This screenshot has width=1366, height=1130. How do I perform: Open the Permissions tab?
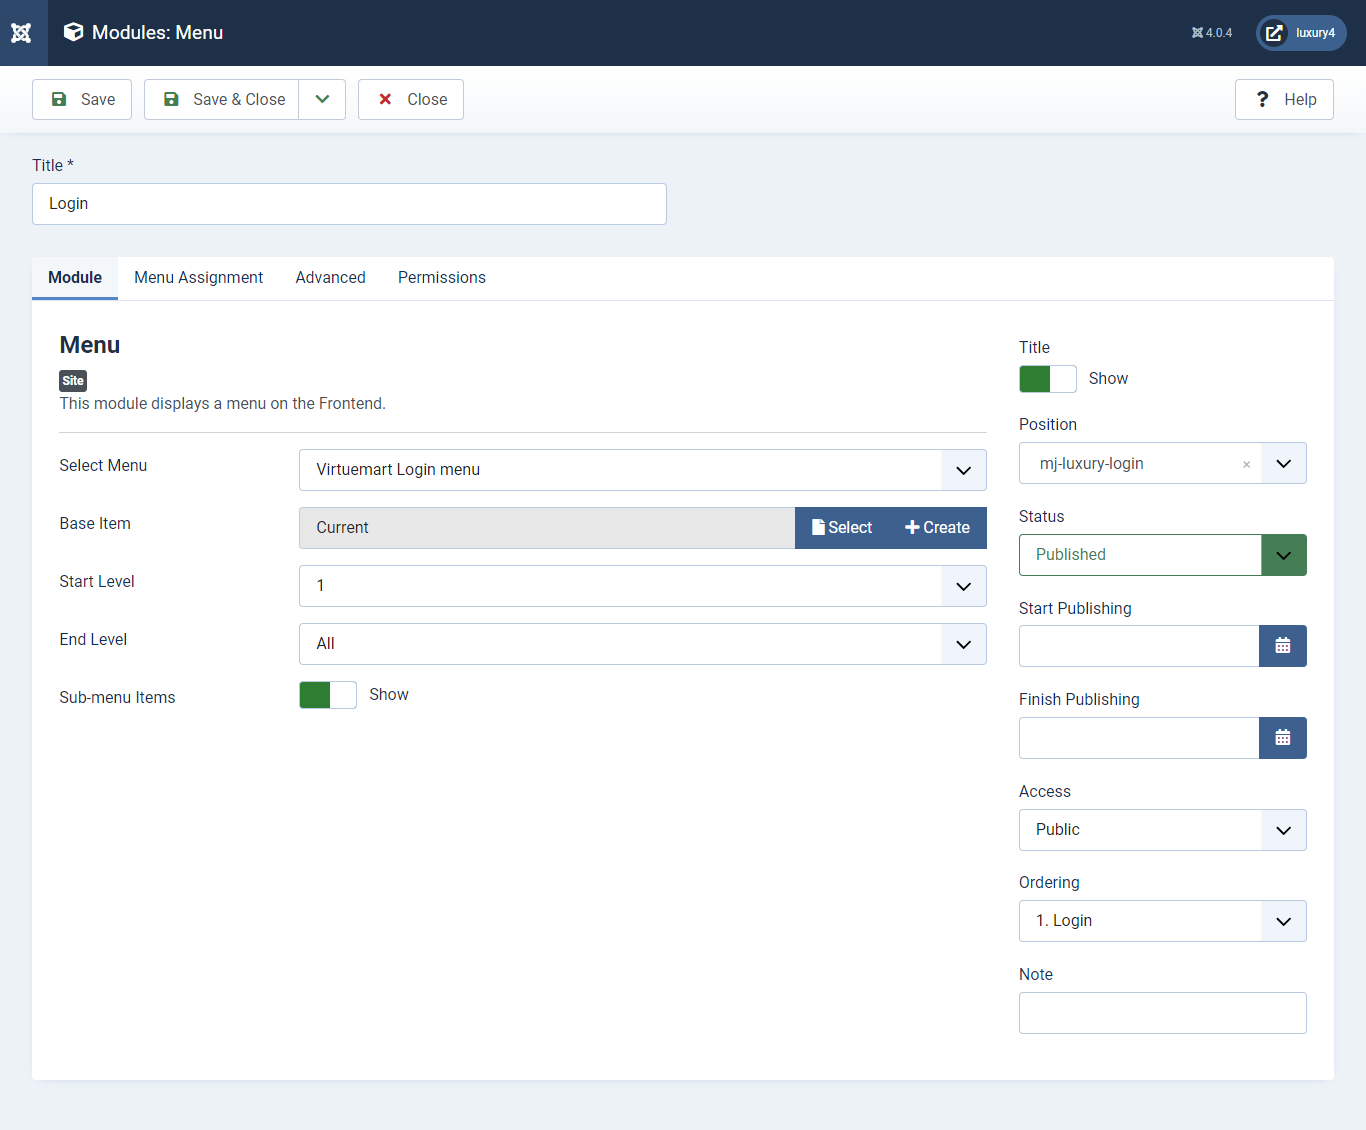pos(441,278)
